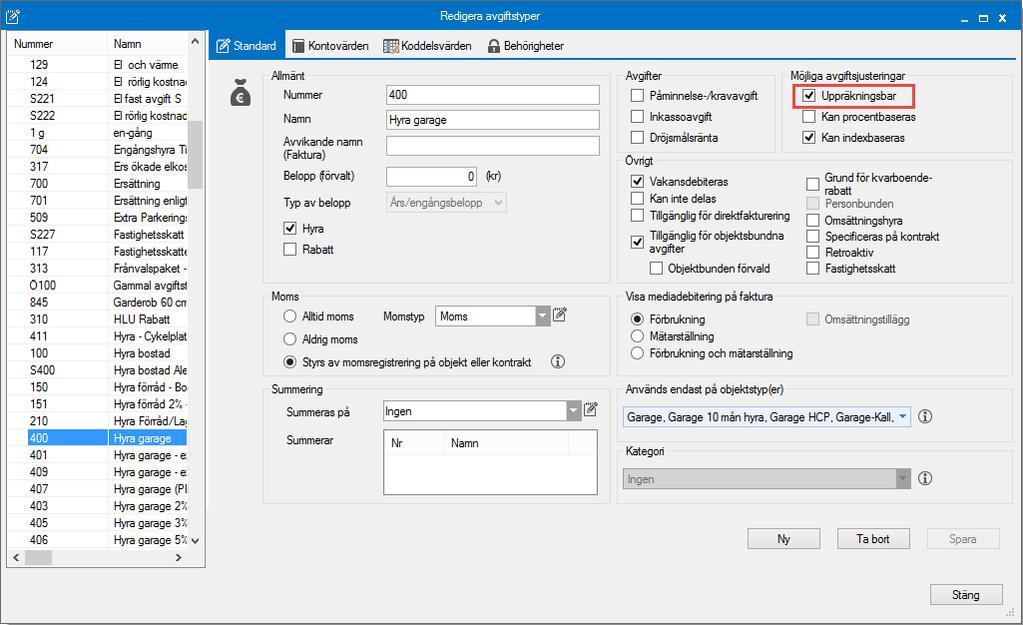Toggle the Uppräkningsbar checkbox
Screen dimensions: 1023x625
(809, 96)
